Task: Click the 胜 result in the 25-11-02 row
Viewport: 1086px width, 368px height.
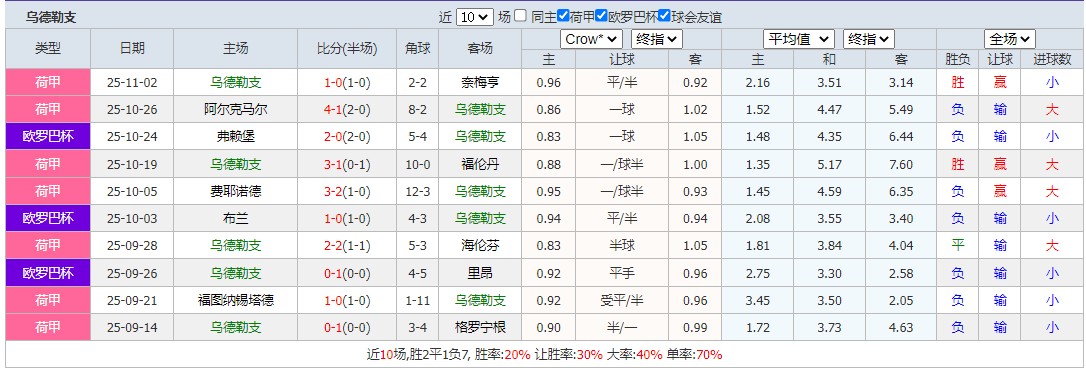Action: click(x=958, y=82)
